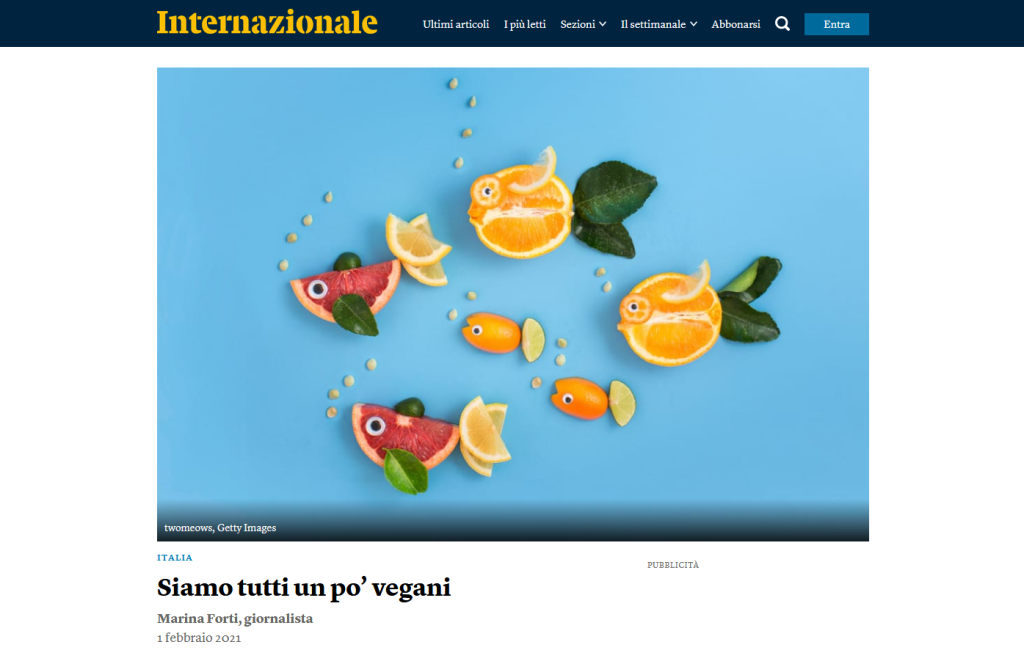Click the orange fish with avocado tail
The image size is (1024, 653).
pyautogui.click(x=699, y=312)
